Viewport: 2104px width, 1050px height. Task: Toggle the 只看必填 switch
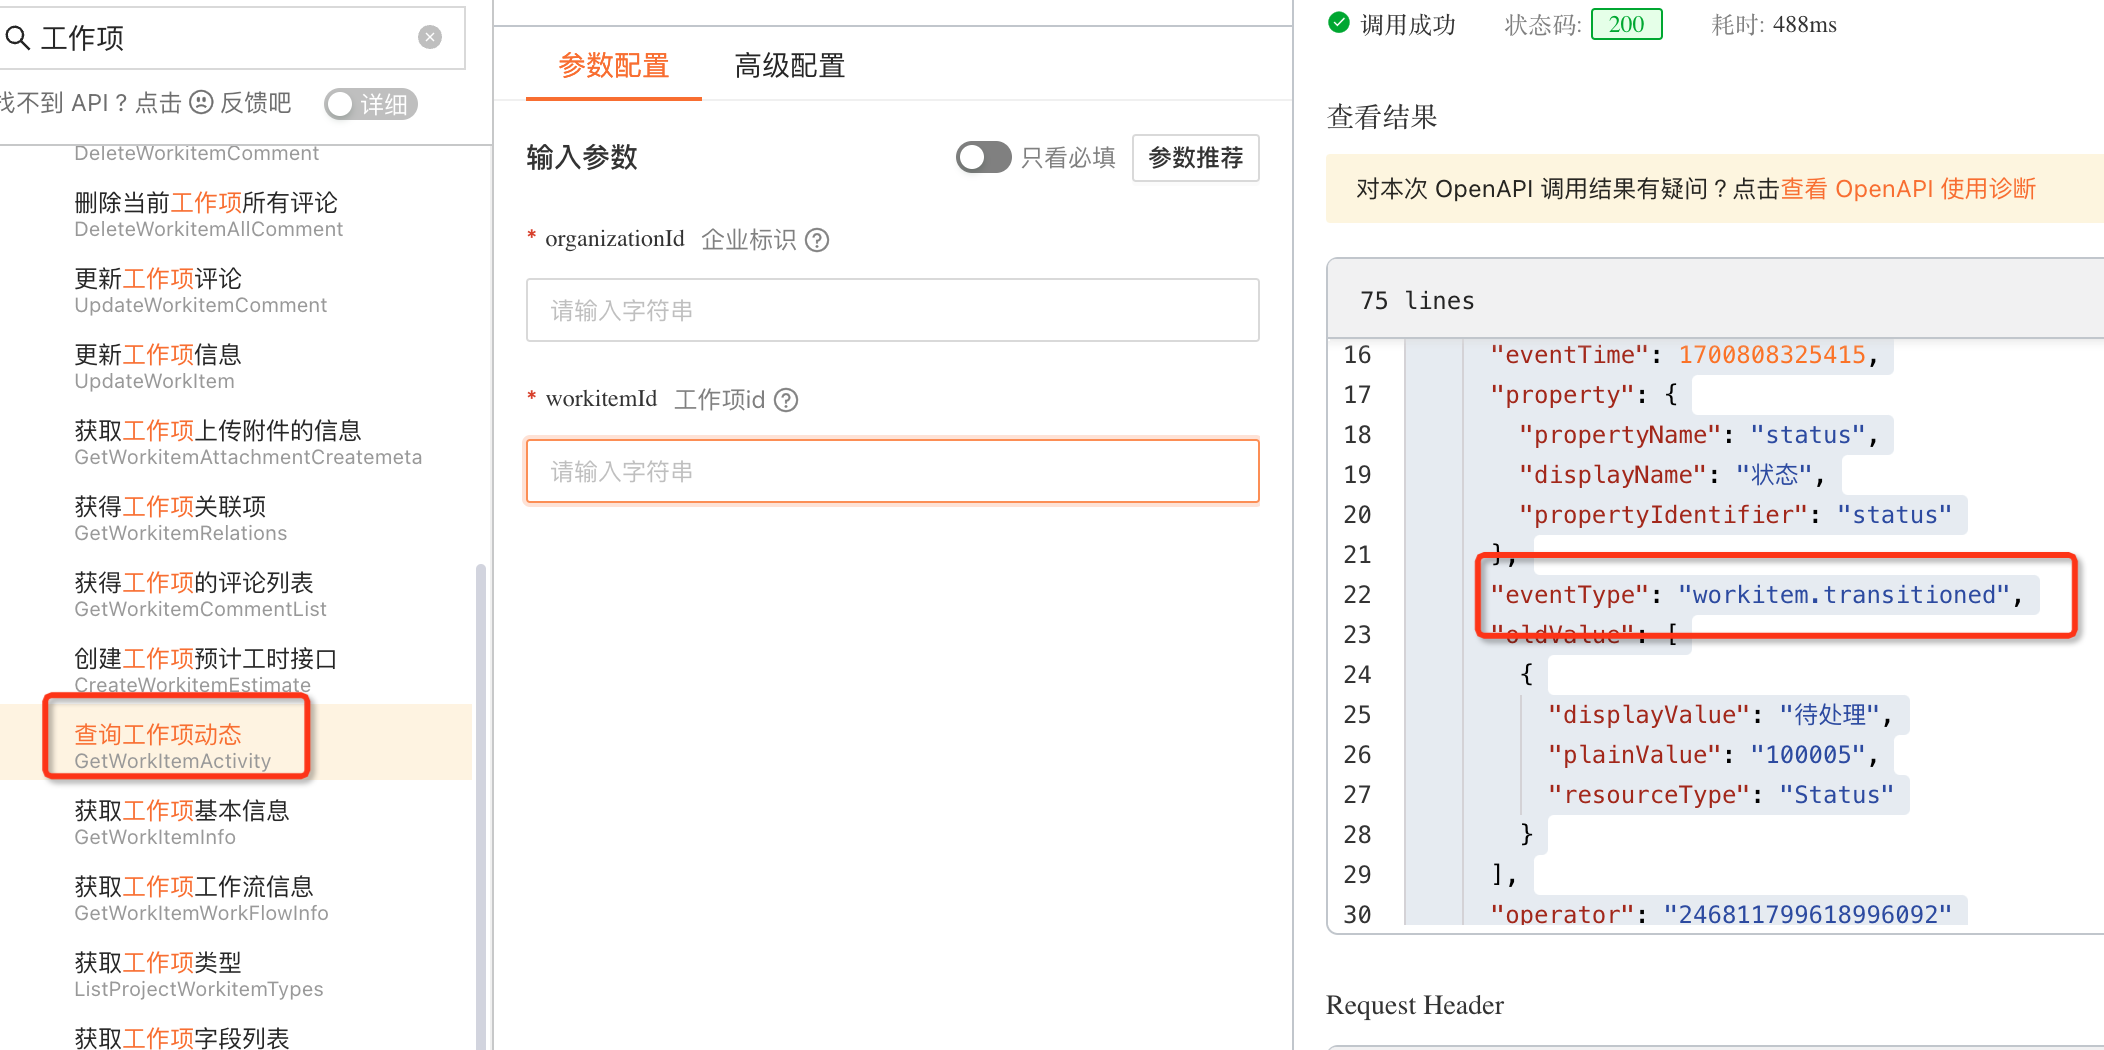(984, 157)
